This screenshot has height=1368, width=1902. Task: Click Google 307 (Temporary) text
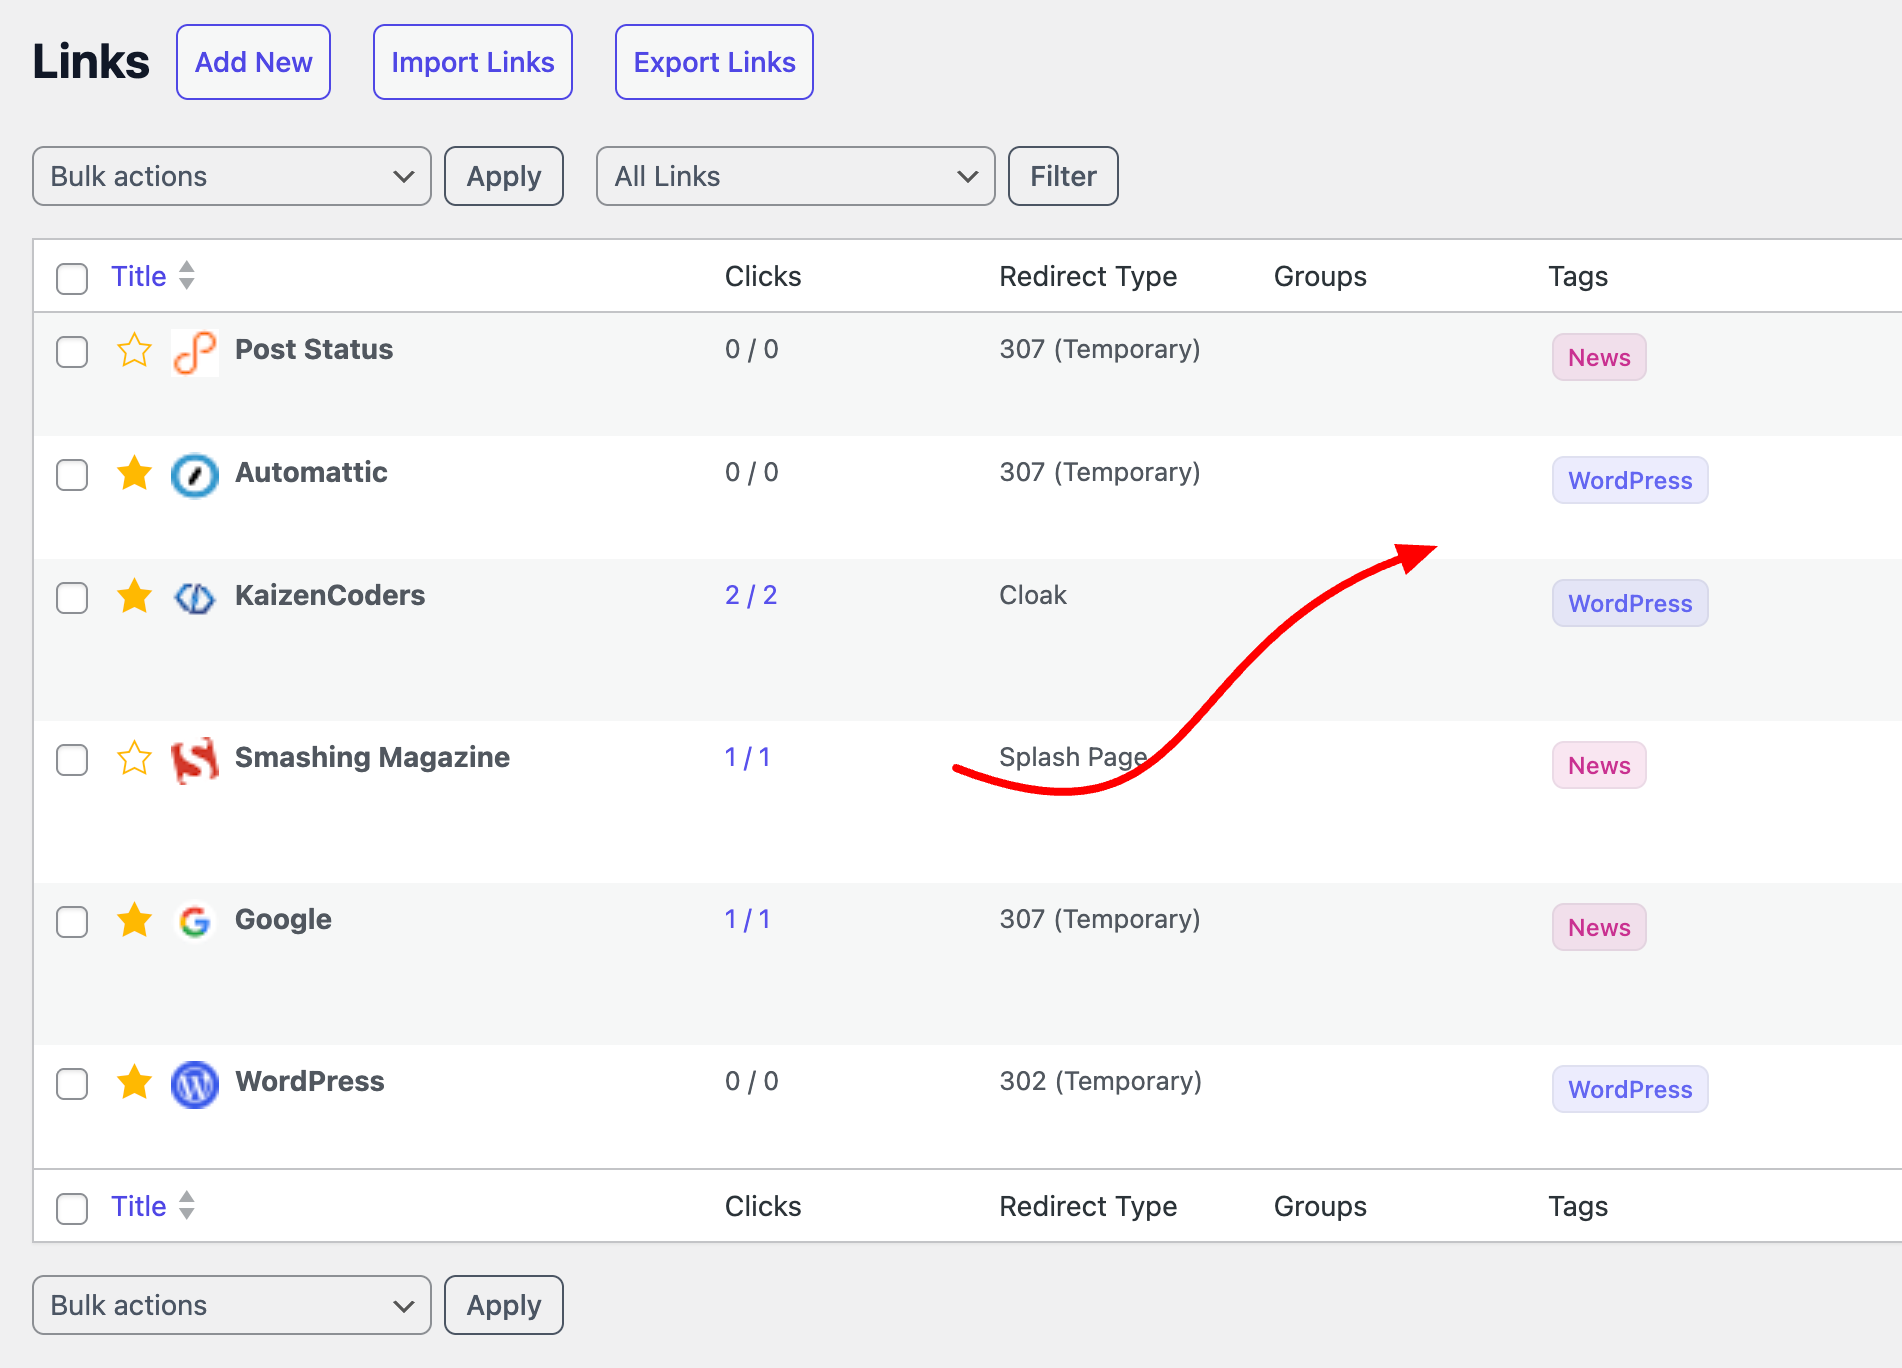click(1100, 919)
